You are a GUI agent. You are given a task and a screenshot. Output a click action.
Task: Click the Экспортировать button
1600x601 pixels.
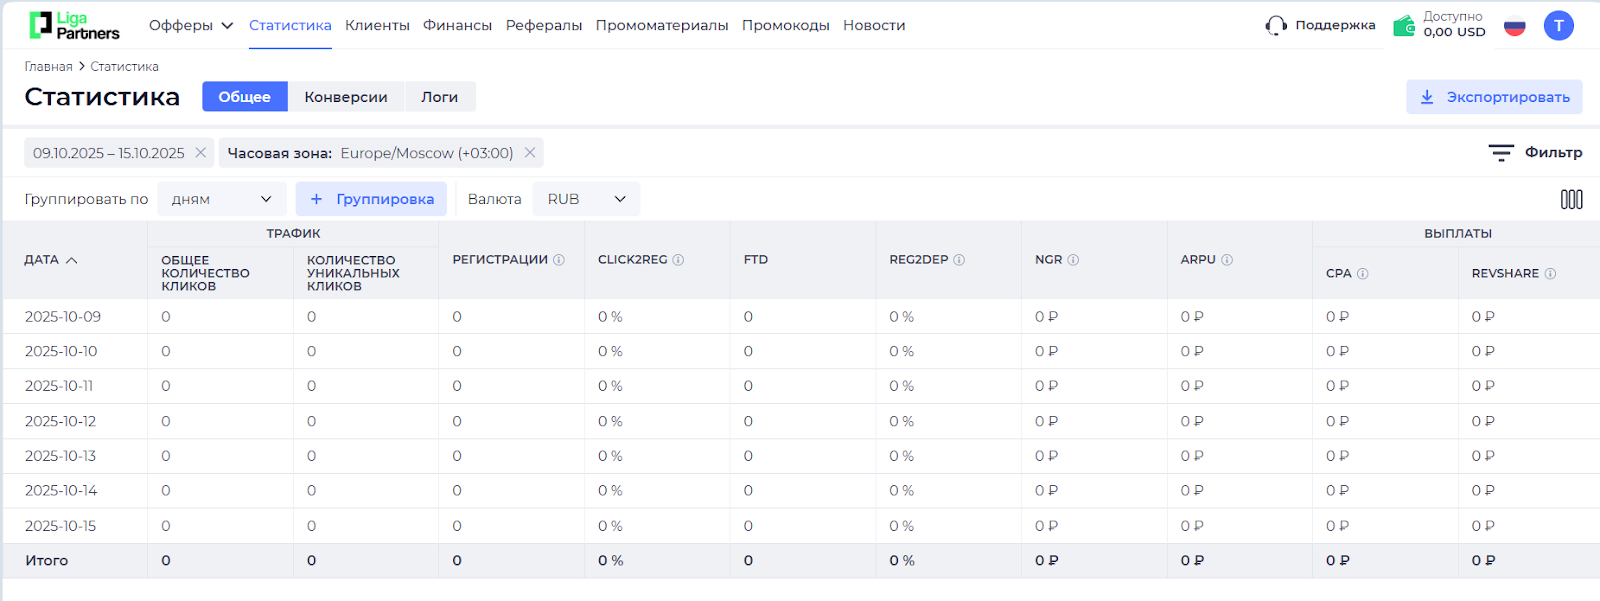[x=1494, y=97]
